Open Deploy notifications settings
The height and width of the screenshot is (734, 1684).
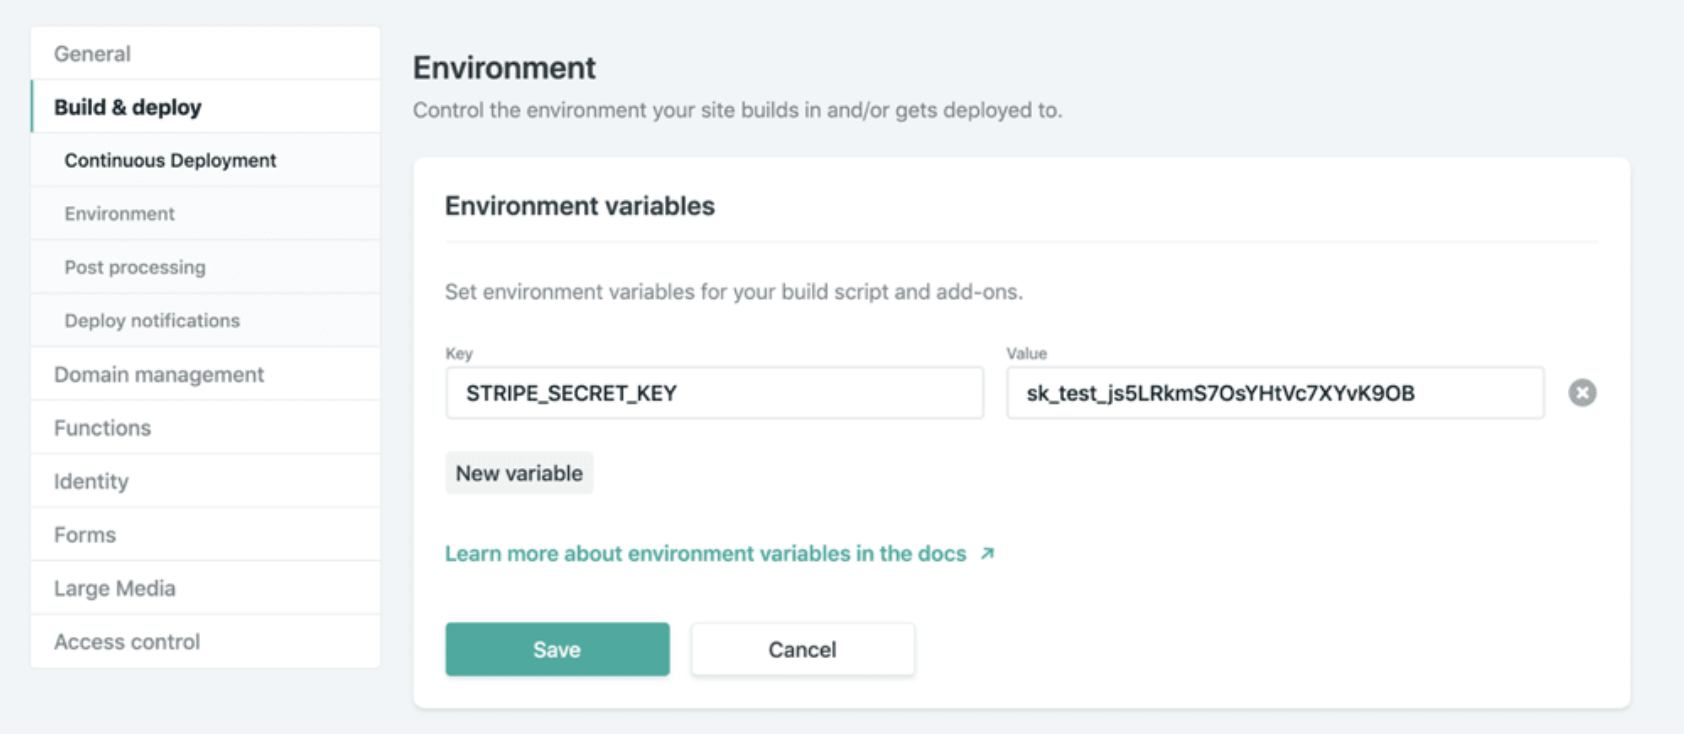coord(152,321)
